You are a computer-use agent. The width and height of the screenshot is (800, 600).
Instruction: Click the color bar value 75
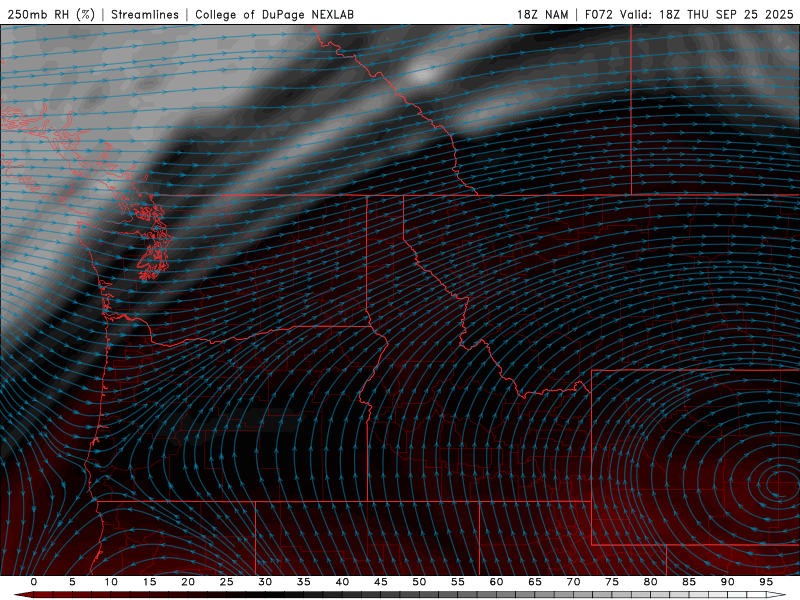[612, 582]
